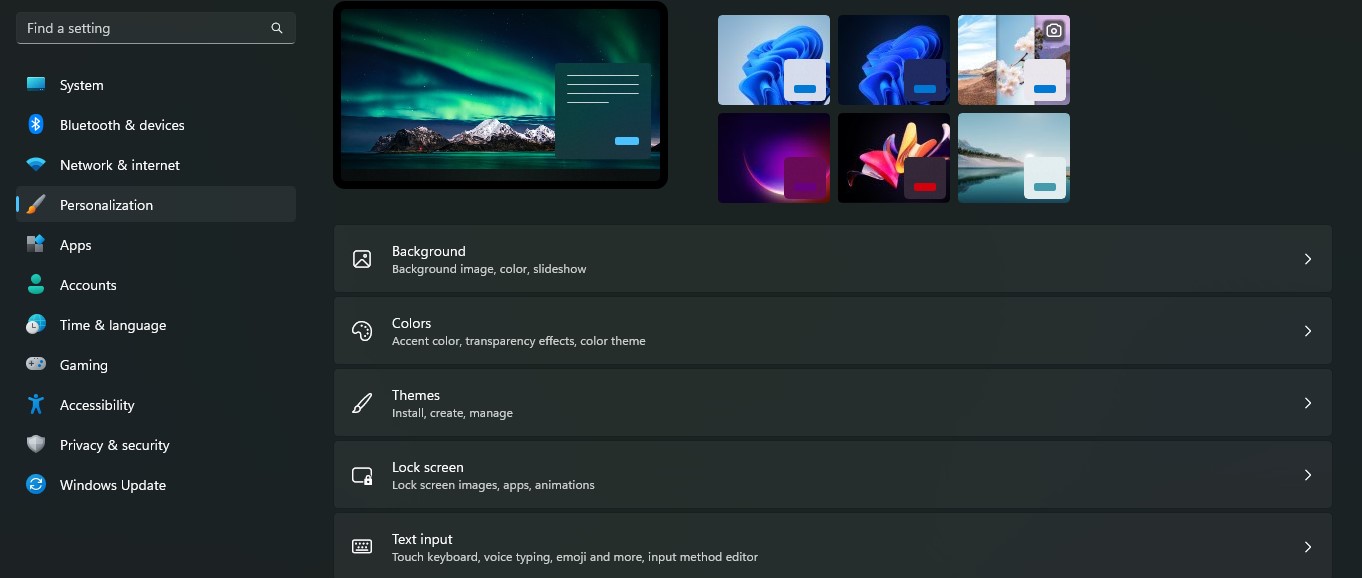Click the Find a setting search field
This screenshot has height=578, width=1362.
(140, 28)
